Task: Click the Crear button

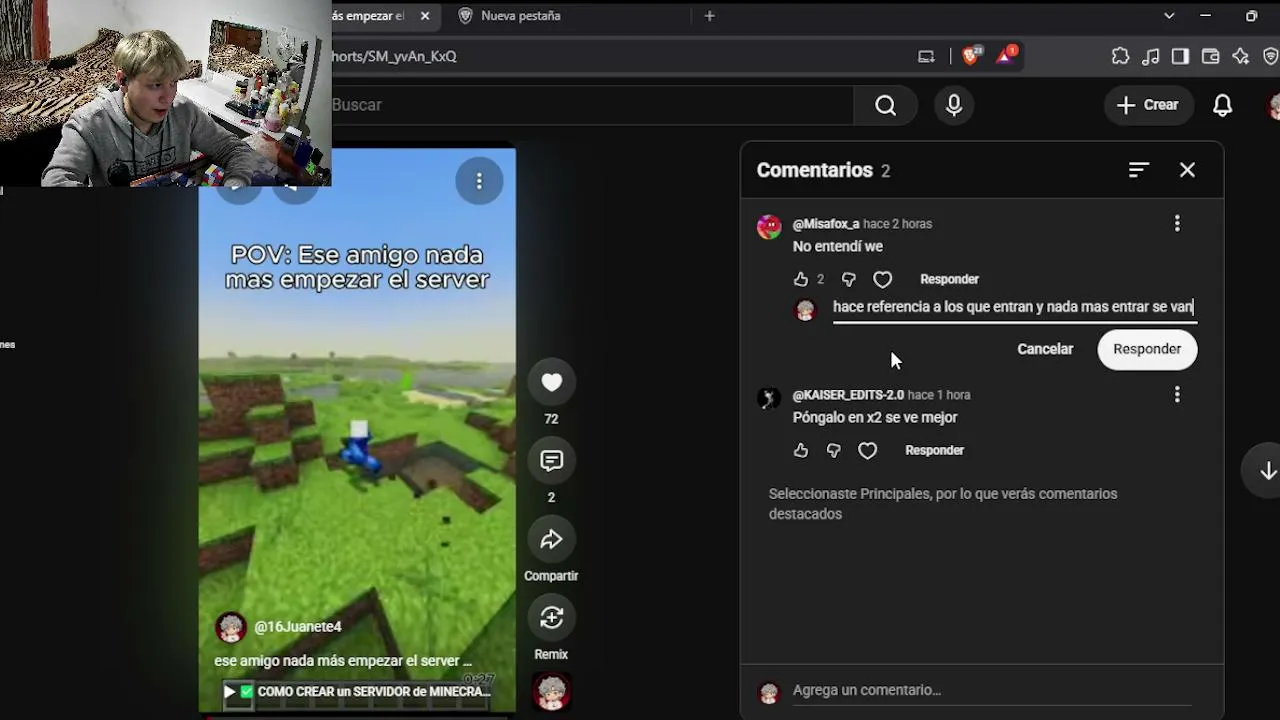Action: click(1147, 105)
